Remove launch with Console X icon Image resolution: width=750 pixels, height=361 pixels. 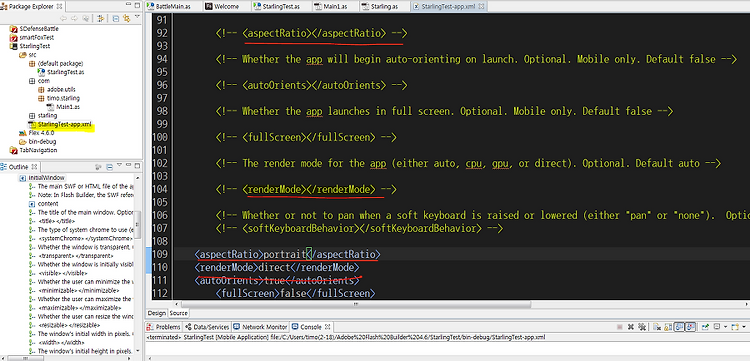pos(631,327)
